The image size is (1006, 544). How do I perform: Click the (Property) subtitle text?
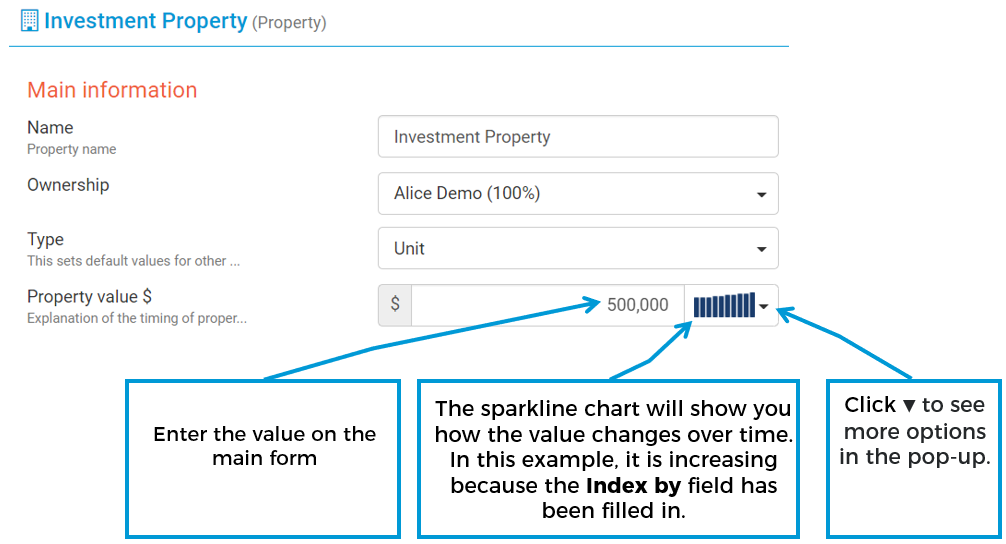tap(289, 22)
